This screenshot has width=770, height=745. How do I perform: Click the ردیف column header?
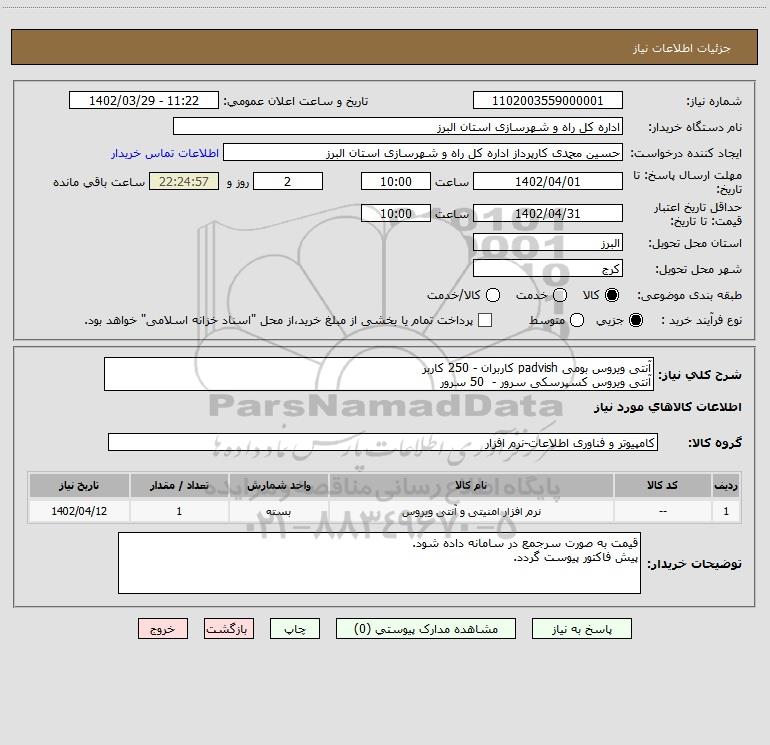point(726,485)
